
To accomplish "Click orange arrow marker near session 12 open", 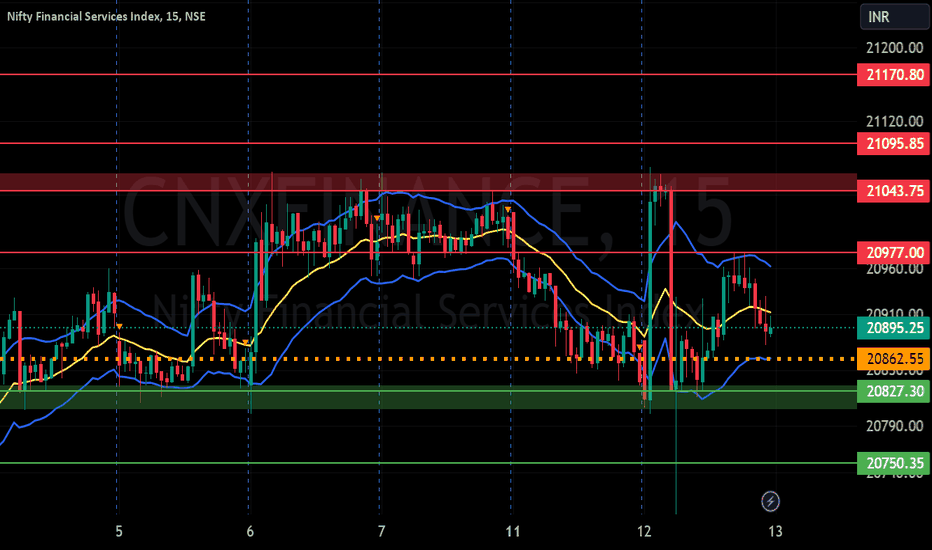I will (x=640, y=347).
